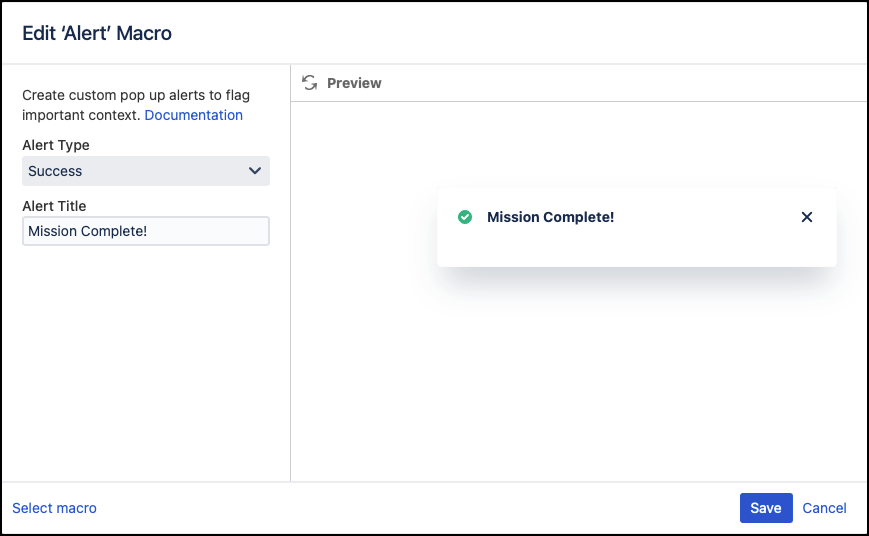Click the Preview header label

(x=354, y=83)
